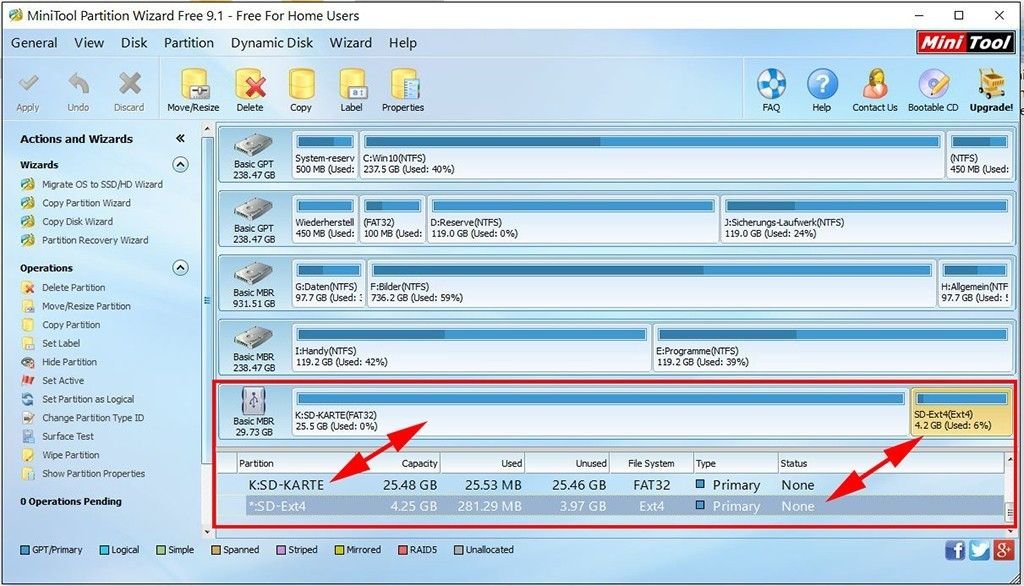This screenshot has height=586, width=1024.
Task: Launch Migrate OS to SSD/HD Wizard
Action: [x=103, y=184]
